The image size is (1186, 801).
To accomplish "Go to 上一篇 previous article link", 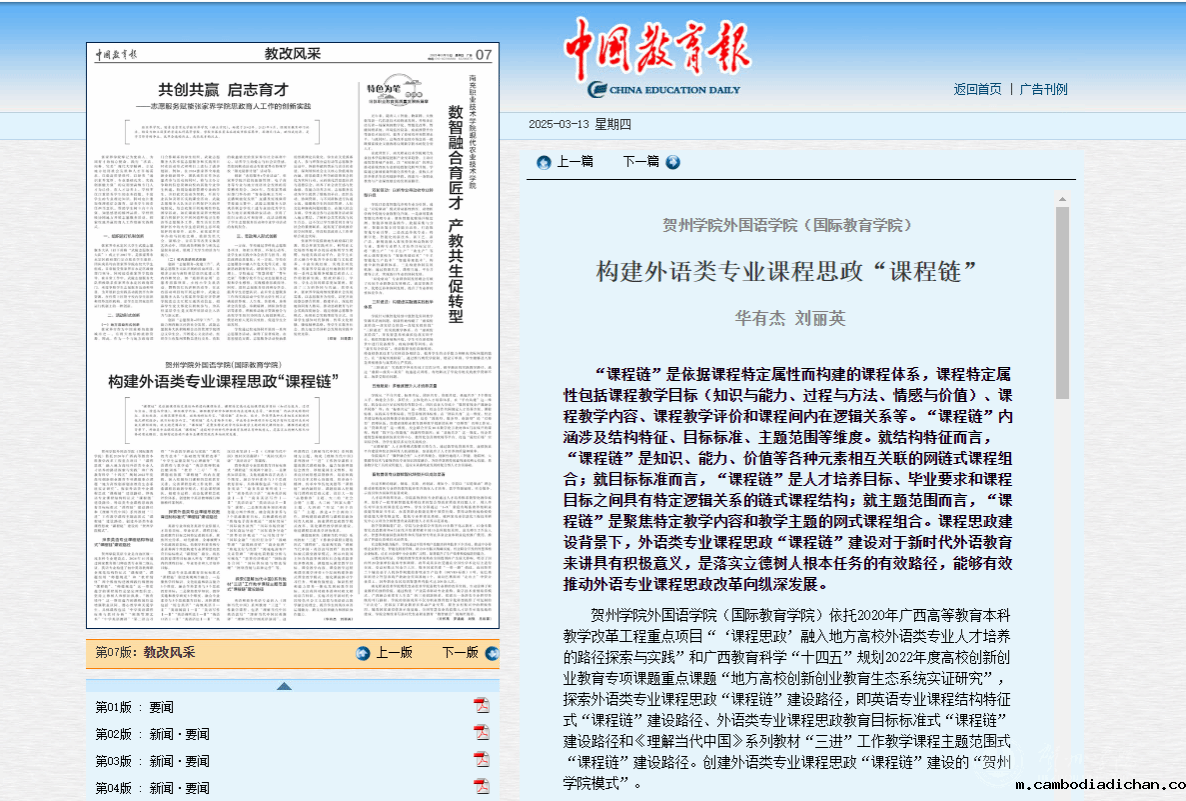I will tap(575, 162).
